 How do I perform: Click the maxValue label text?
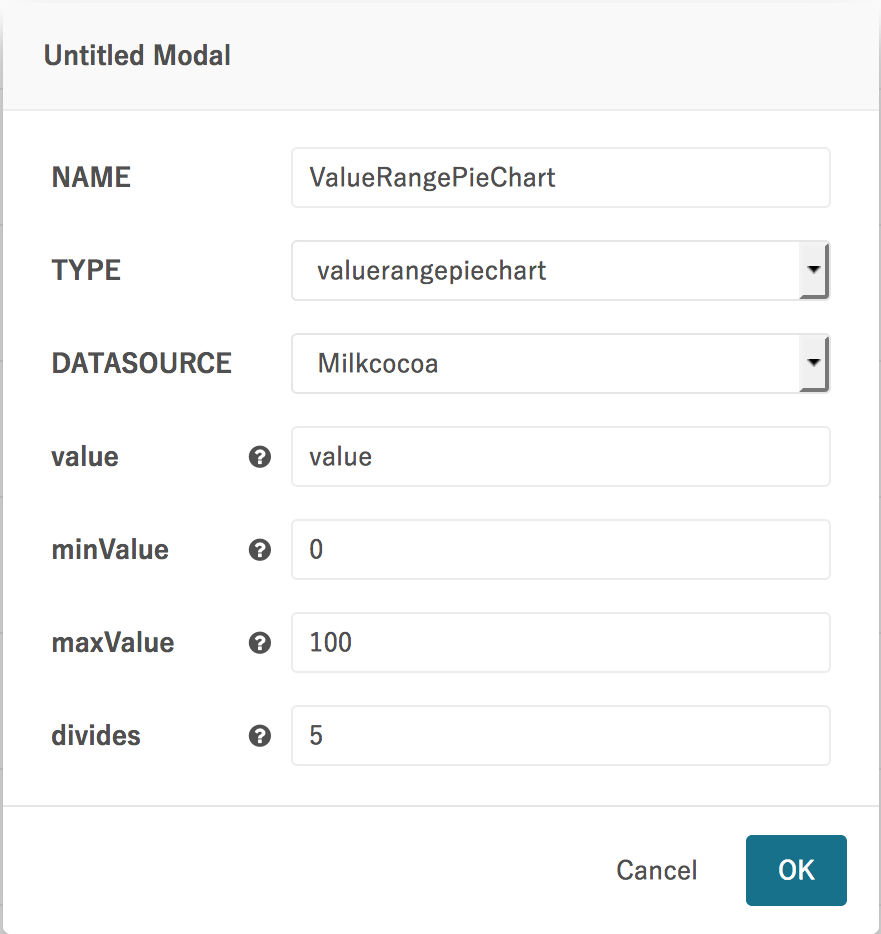113,643
